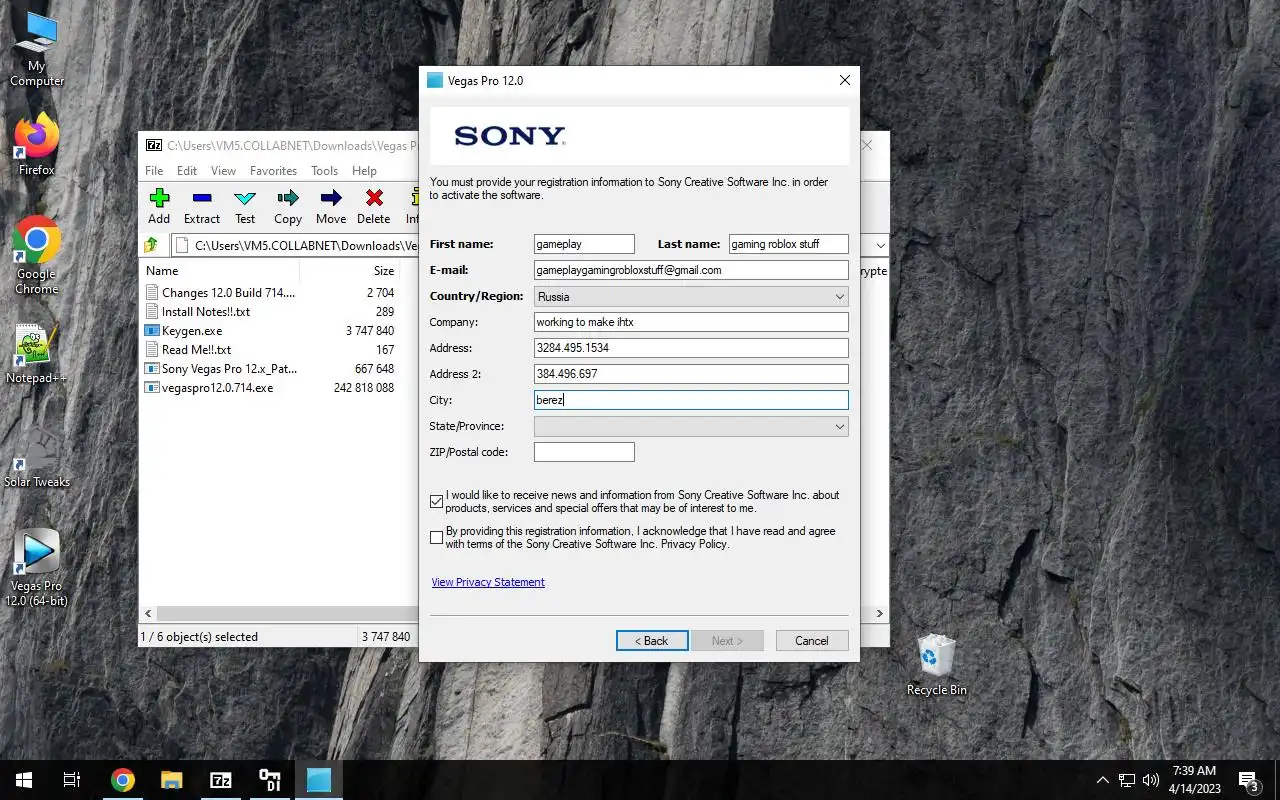The width and height of the screenshot is (1280, 800).
Task: Click left arrow of 7-Zip horizontal scrollbar
Action: 148,613
